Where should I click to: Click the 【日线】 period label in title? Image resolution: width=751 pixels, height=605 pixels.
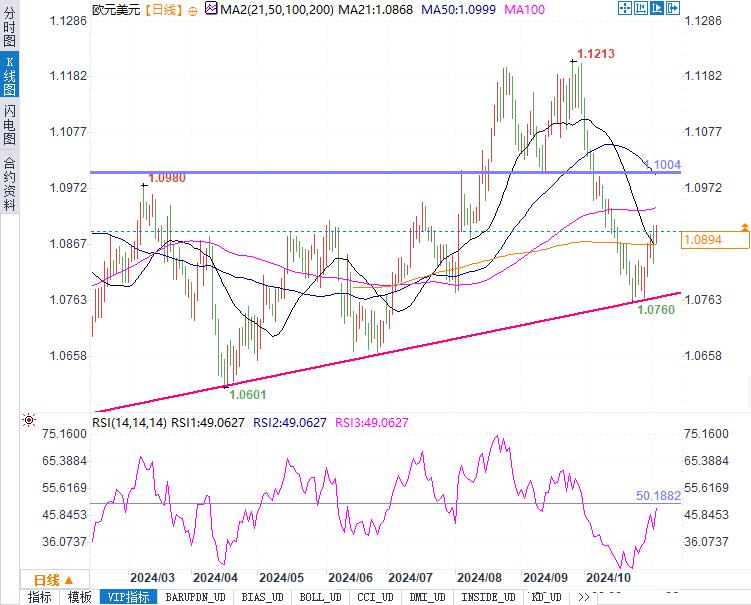[165, 10]
